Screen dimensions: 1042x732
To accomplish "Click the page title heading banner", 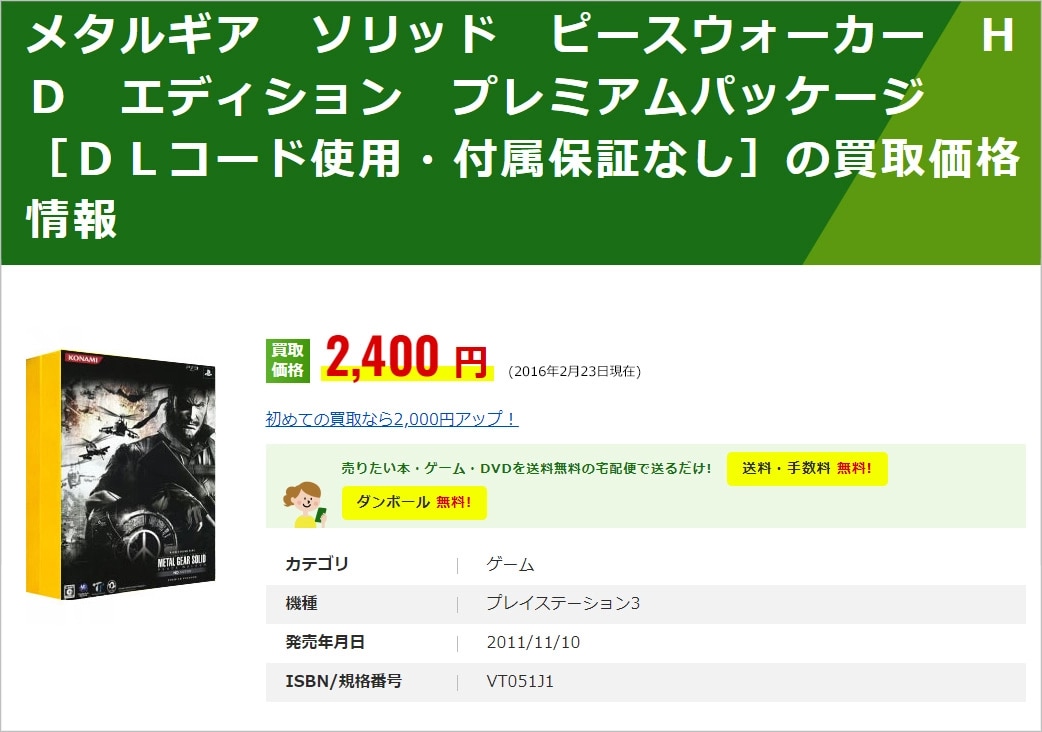I will point(521,132).
